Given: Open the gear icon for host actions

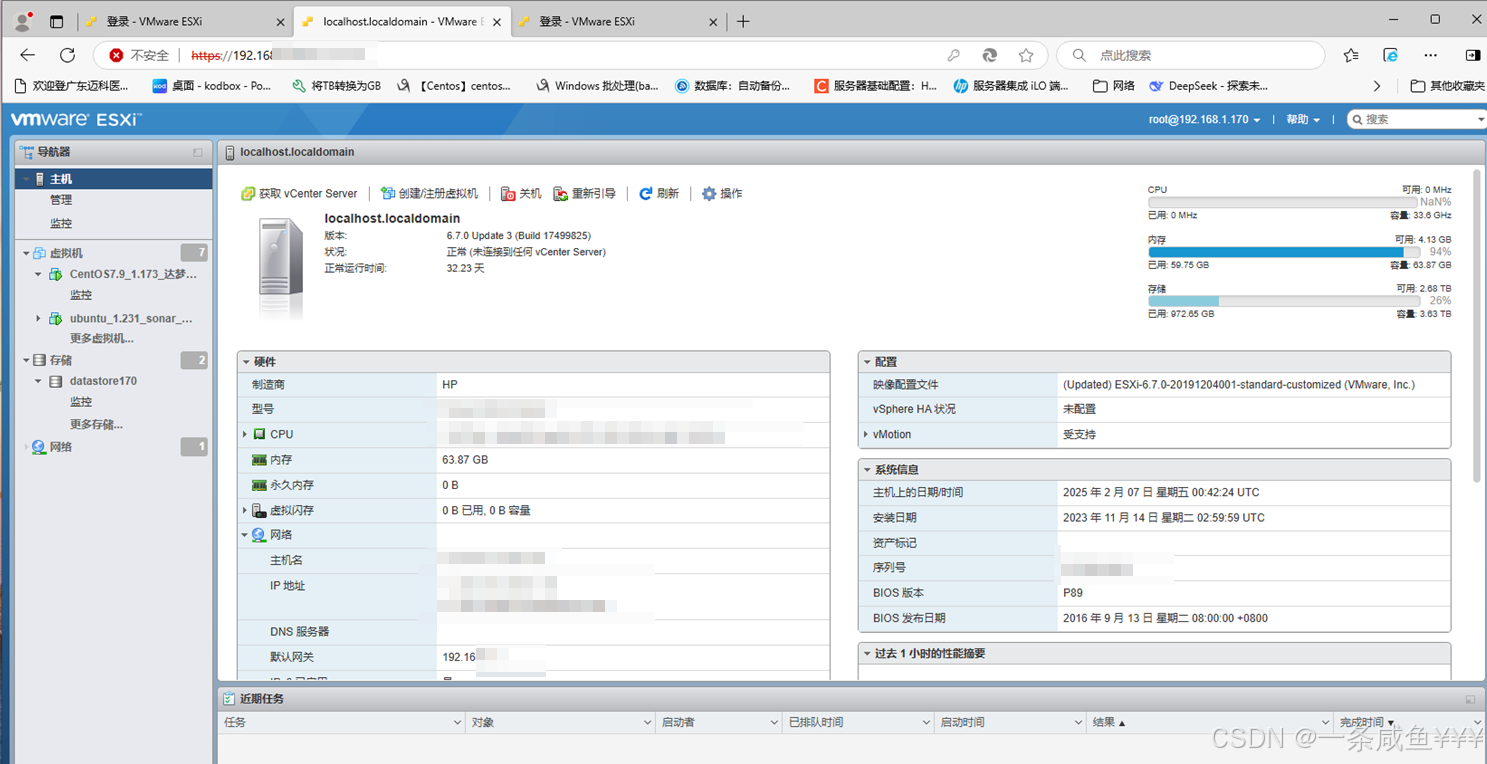Looking at the screenshot, I should 709,193.
